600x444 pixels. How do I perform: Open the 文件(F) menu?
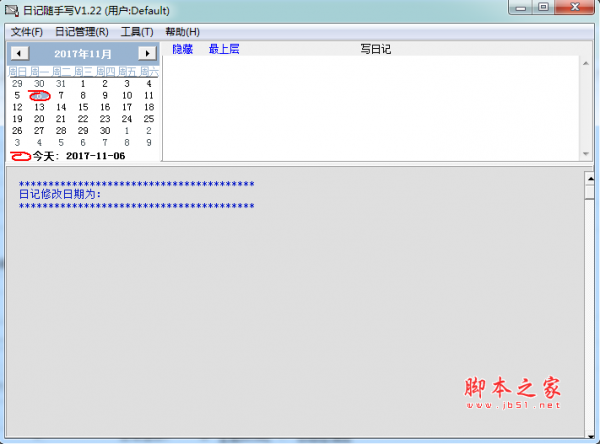(26, 32)
